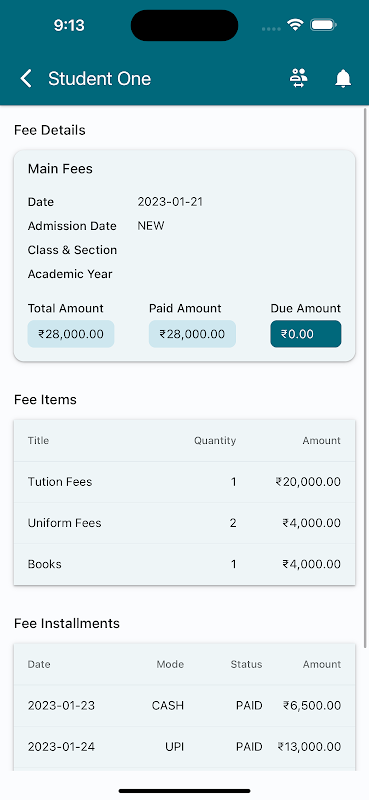
Task: Open the Main Fees card
Action: point(184,256)
